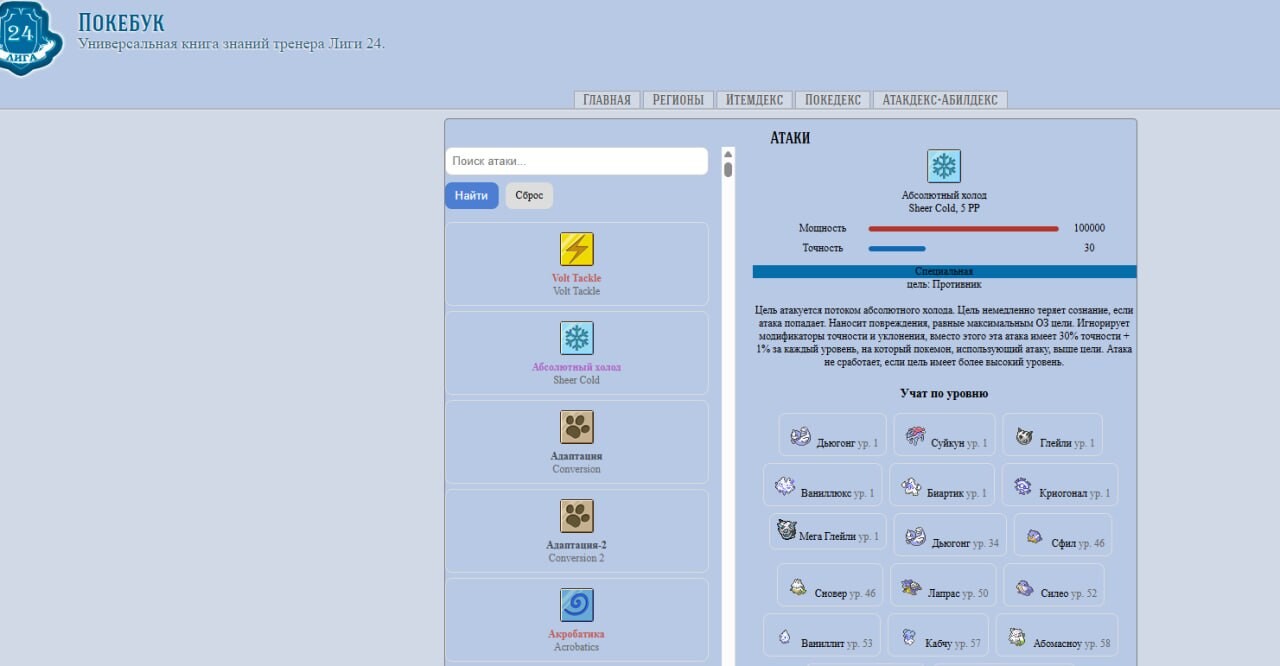Open Глейли ур. 1 pokemon
The width and height of the screenshot is (1280, 666).
pyautogui.click(x=1052, y=435)
